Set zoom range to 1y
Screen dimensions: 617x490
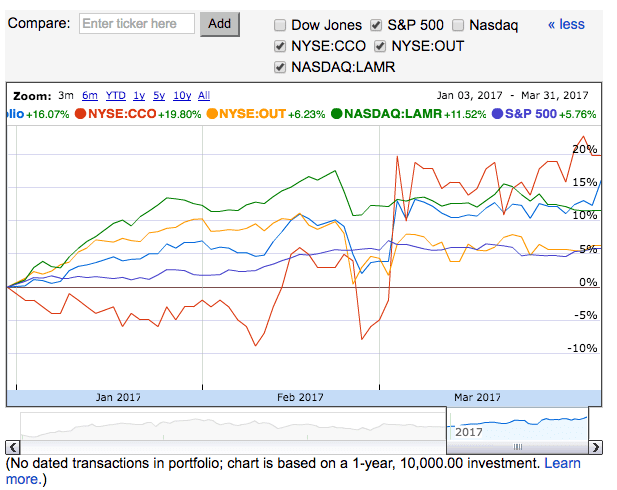[x=139, y=96]
